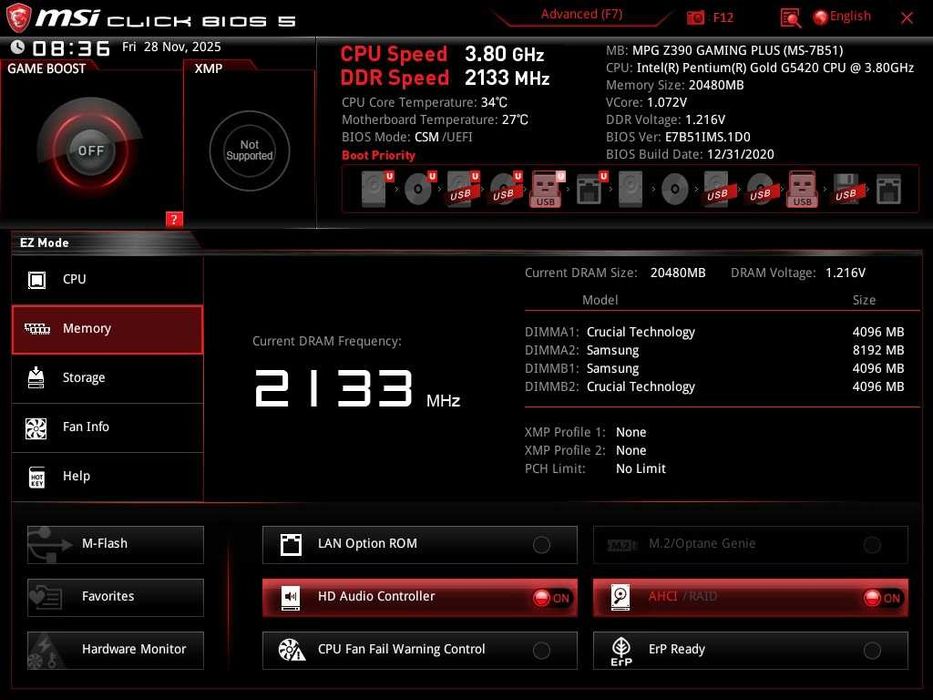Select the first UEFI hard disk boot device
This screenshot has width=933, height=700.
coord(377,189)
